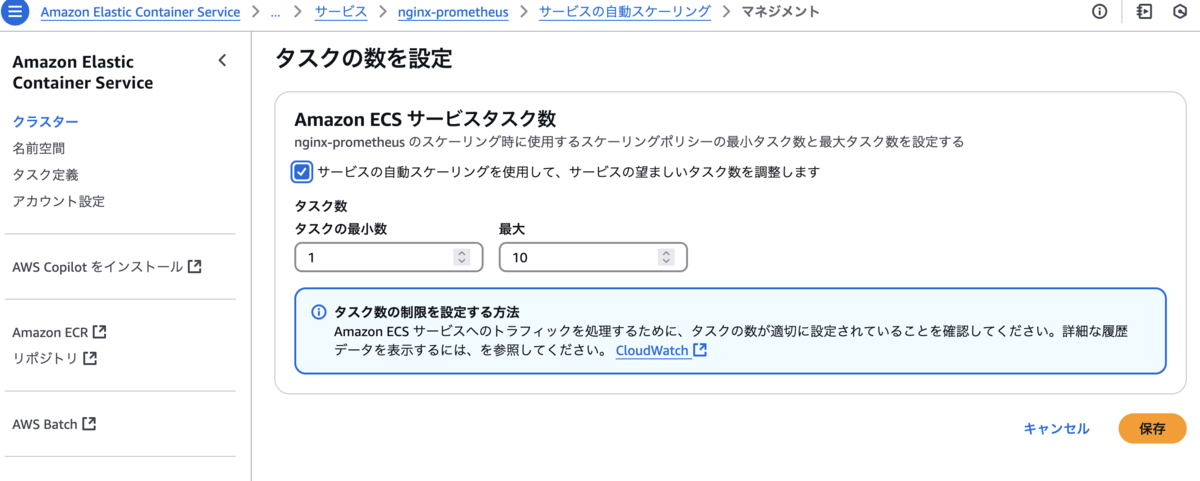This screenshot has height=481, width=1200.
Task: Click the マネジメント breadcrumb text
Action: click(781, 12)
